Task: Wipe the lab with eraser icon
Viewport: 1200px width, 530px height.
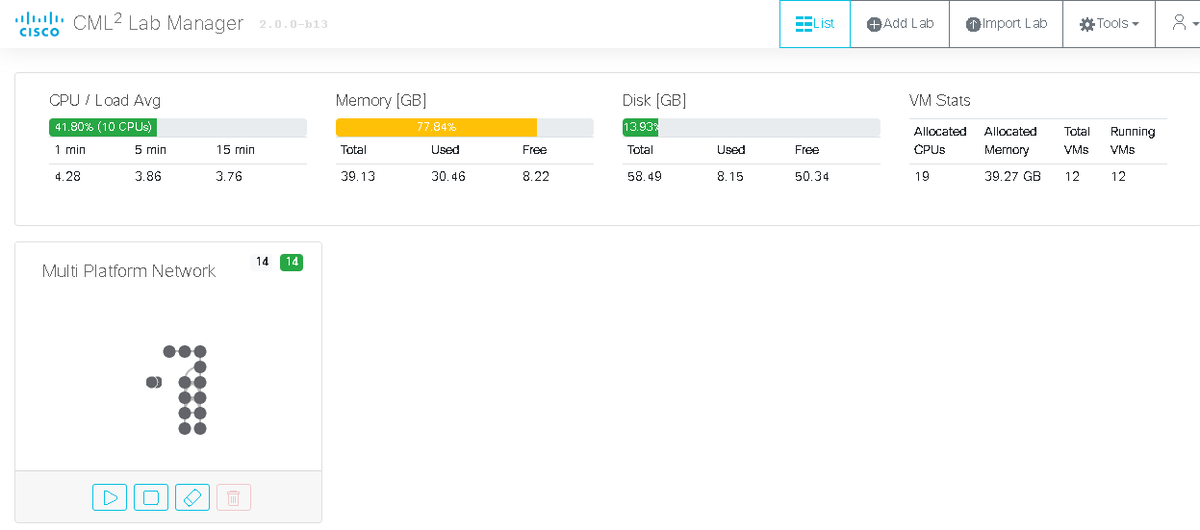Action: (192, 497)
